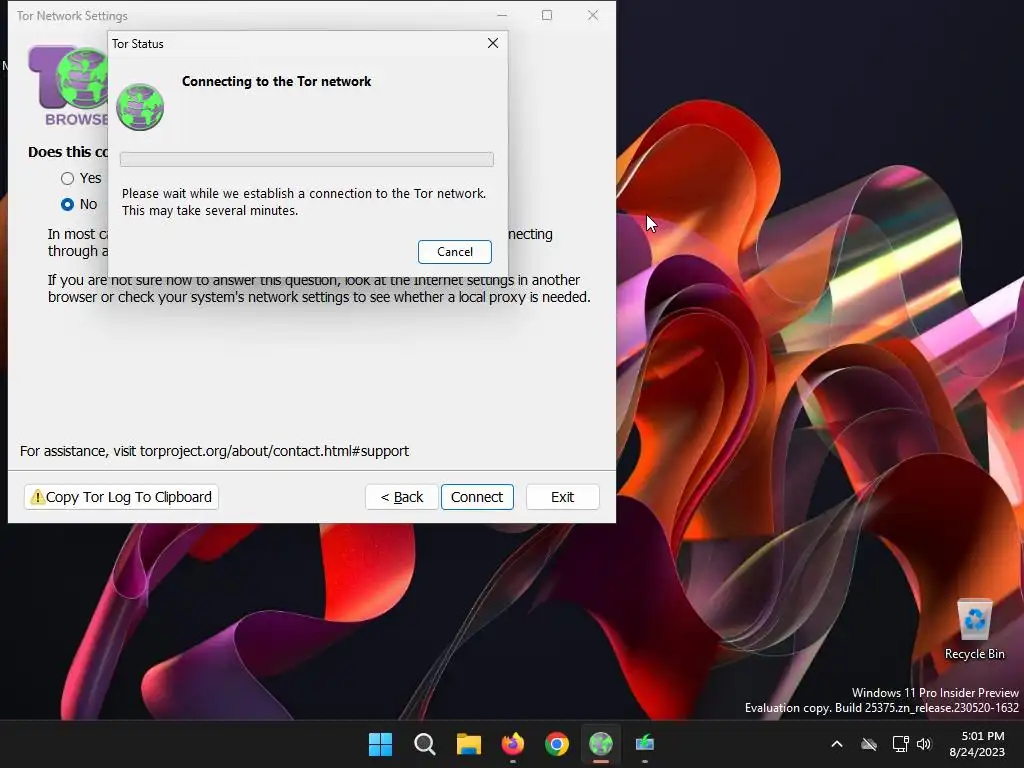Copy Tor Log To Clipboard
Viewport: 1024px width, 768px height.
[x=121, y=497]
